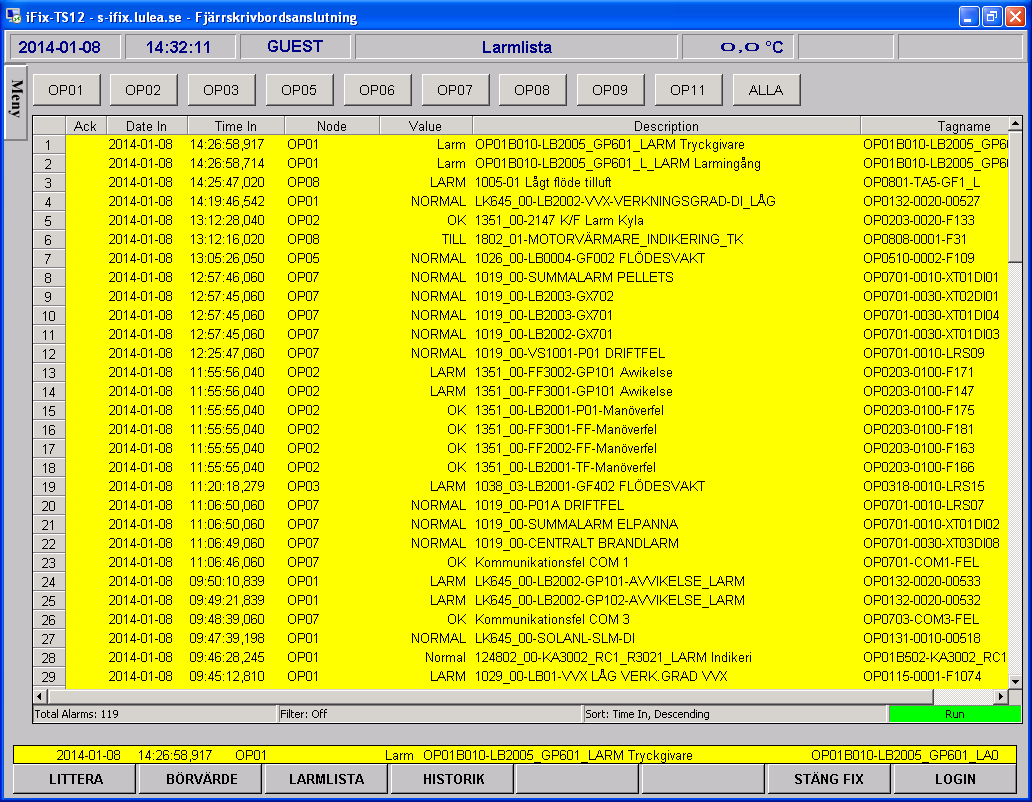Select 'Kommunikationsfel COM 1' alarm
The image size is (1032, 802).
click(x=520, y=563)
